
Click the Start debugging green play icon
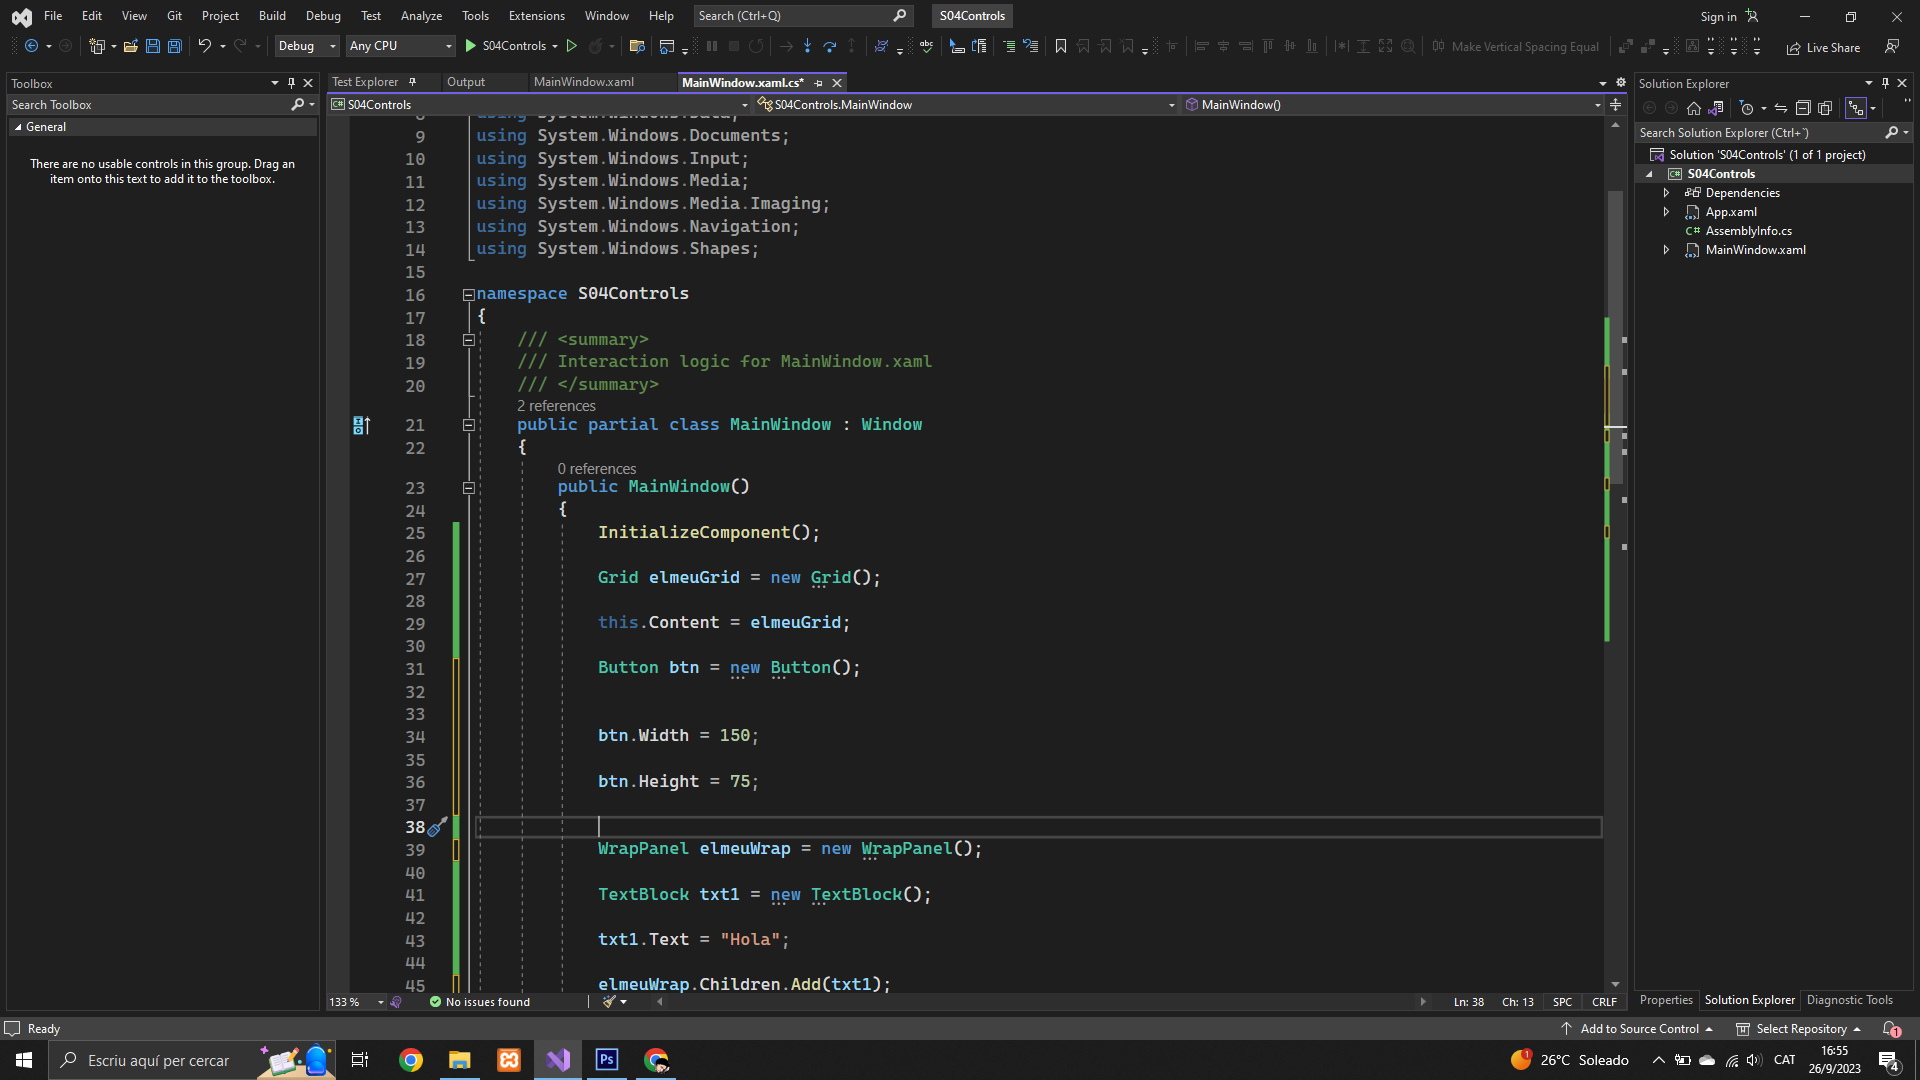(x=471, y=46)
